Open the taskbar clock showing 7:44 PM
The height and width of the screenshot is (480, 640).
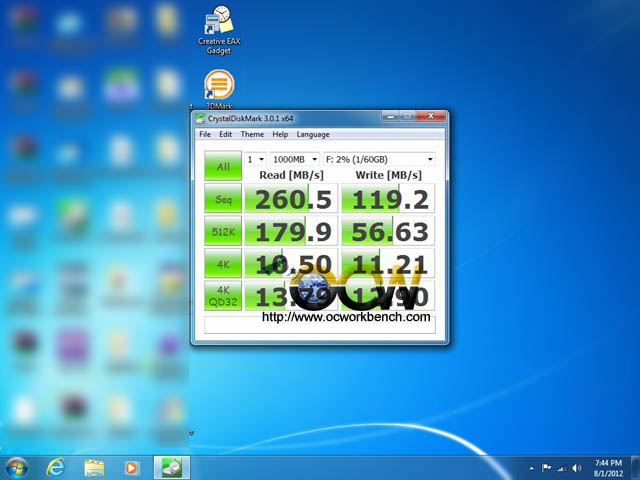(x=608, y=468)
